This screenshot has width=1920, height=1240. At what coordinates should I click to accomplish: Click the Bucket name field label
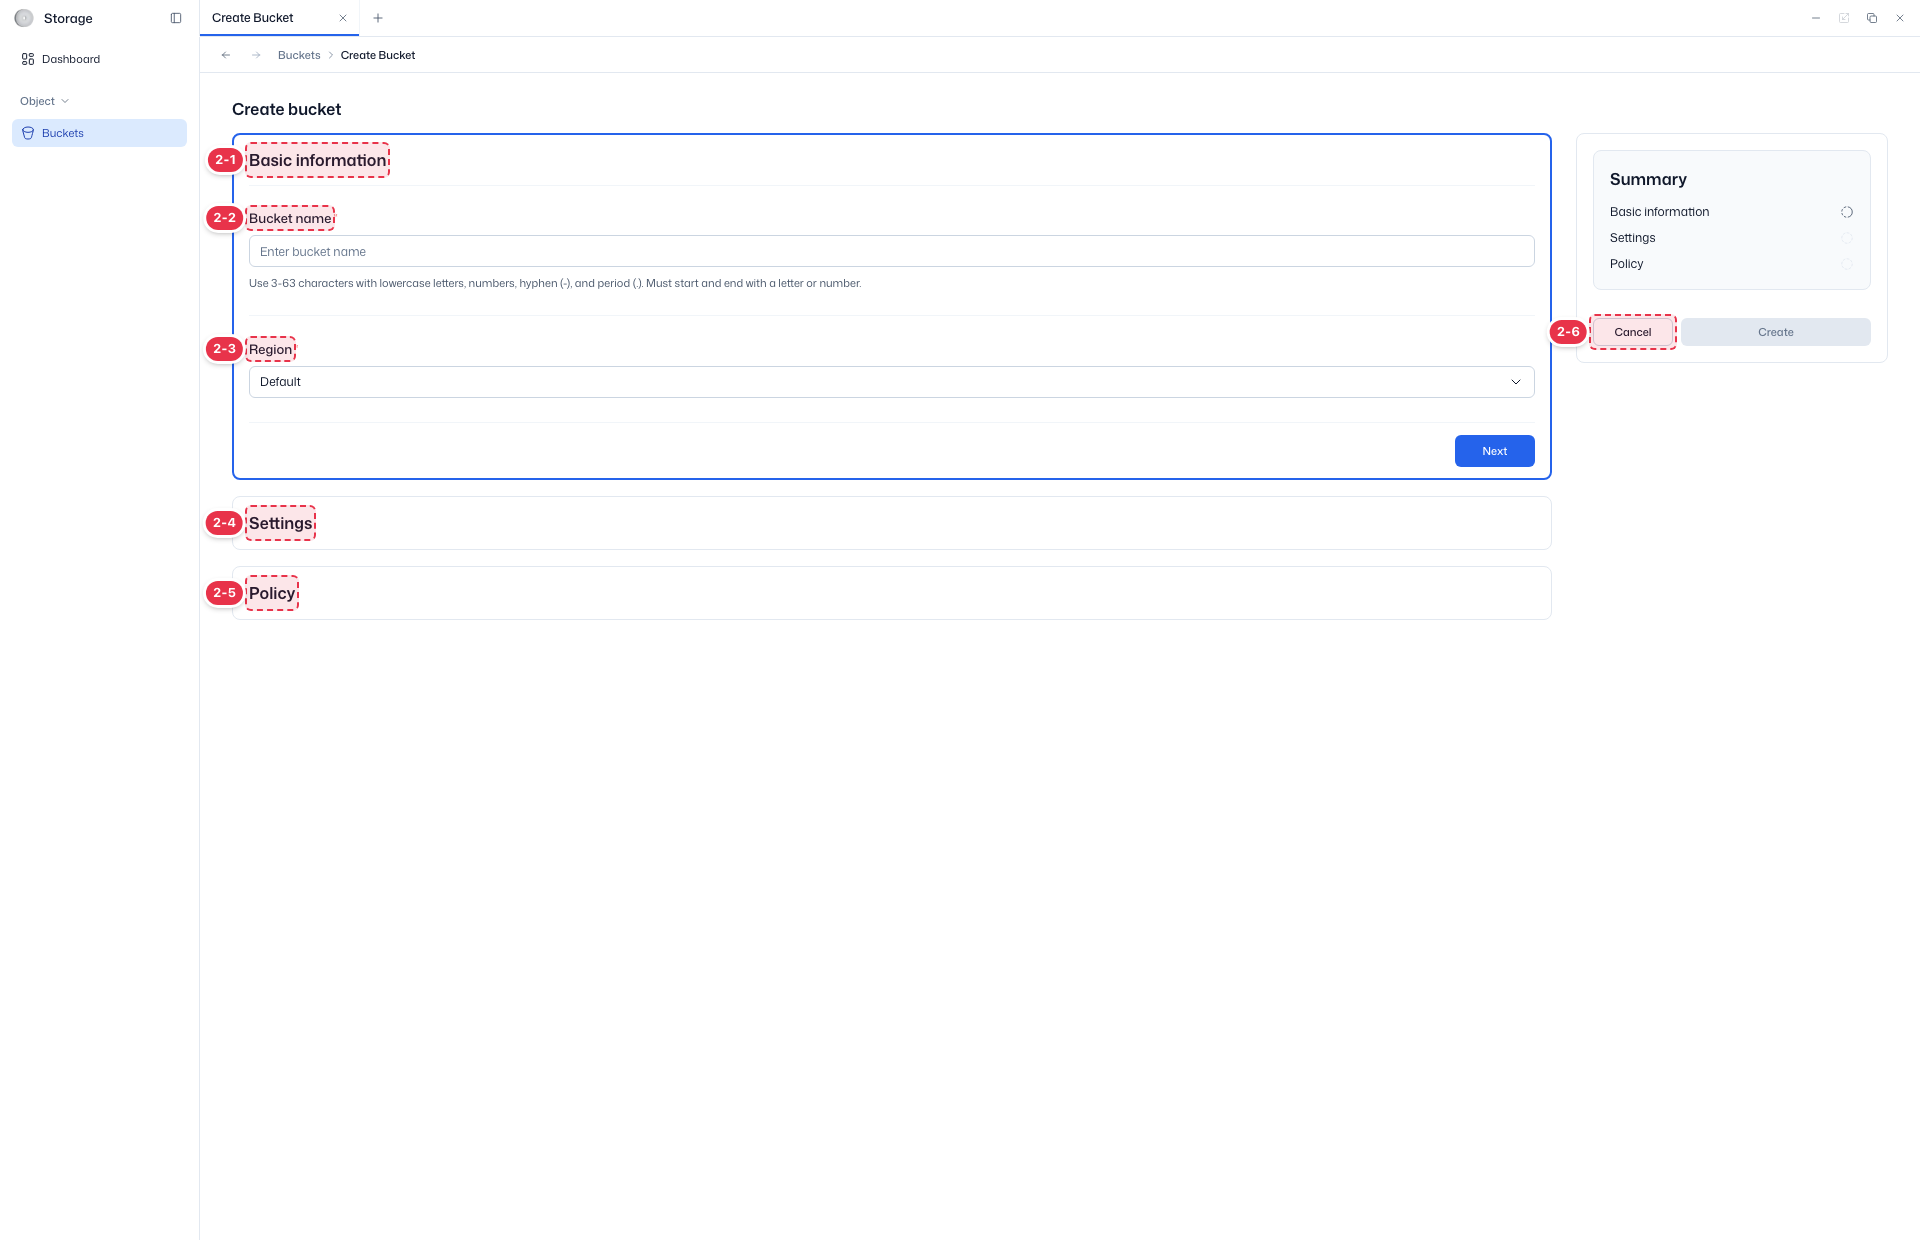[290, 218]
